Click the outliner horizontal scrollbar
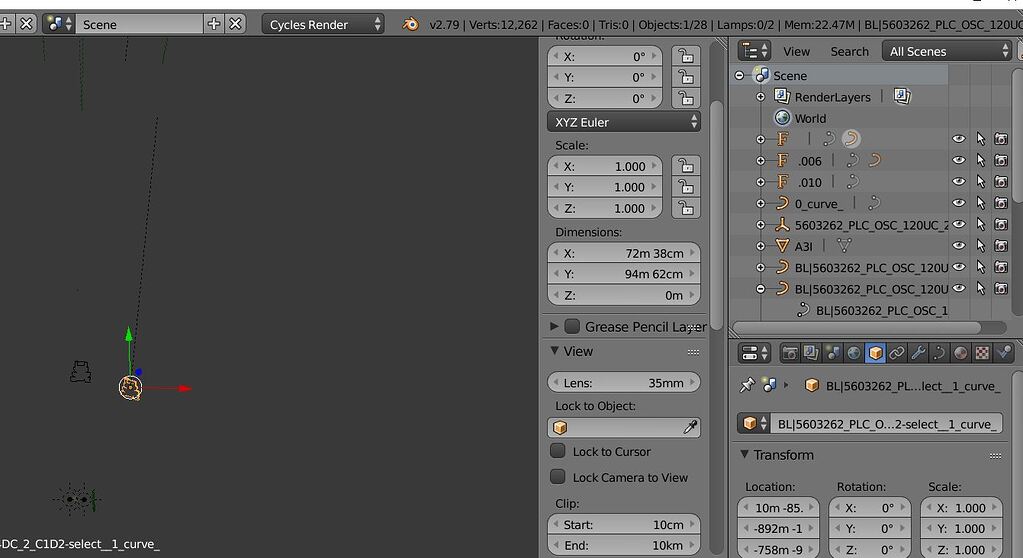Image resolution: width=1023 pixels, height=558 pixels. [x=857, y=327]
